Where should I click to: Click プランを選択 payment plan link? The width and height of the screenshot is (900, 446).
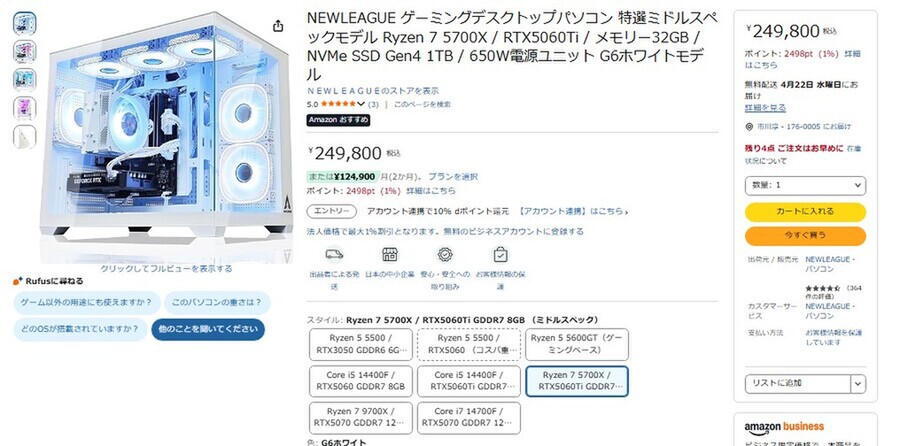coord(453,177)
